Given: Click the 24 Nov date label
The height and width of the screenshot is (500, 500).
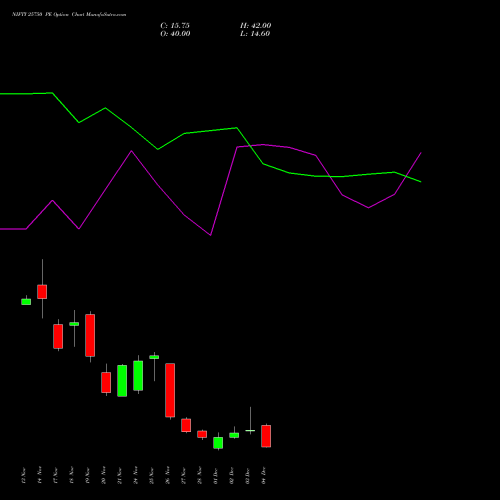Looking at the screenshot, I should [136, 475].
